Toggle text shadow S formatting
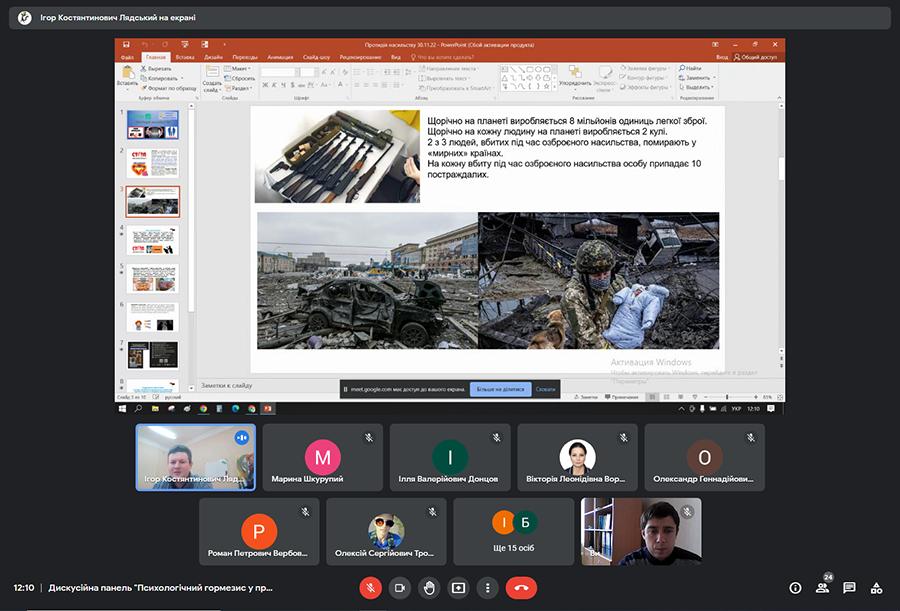The height and width of the screenshot is (611, 900). coord(292,85)
